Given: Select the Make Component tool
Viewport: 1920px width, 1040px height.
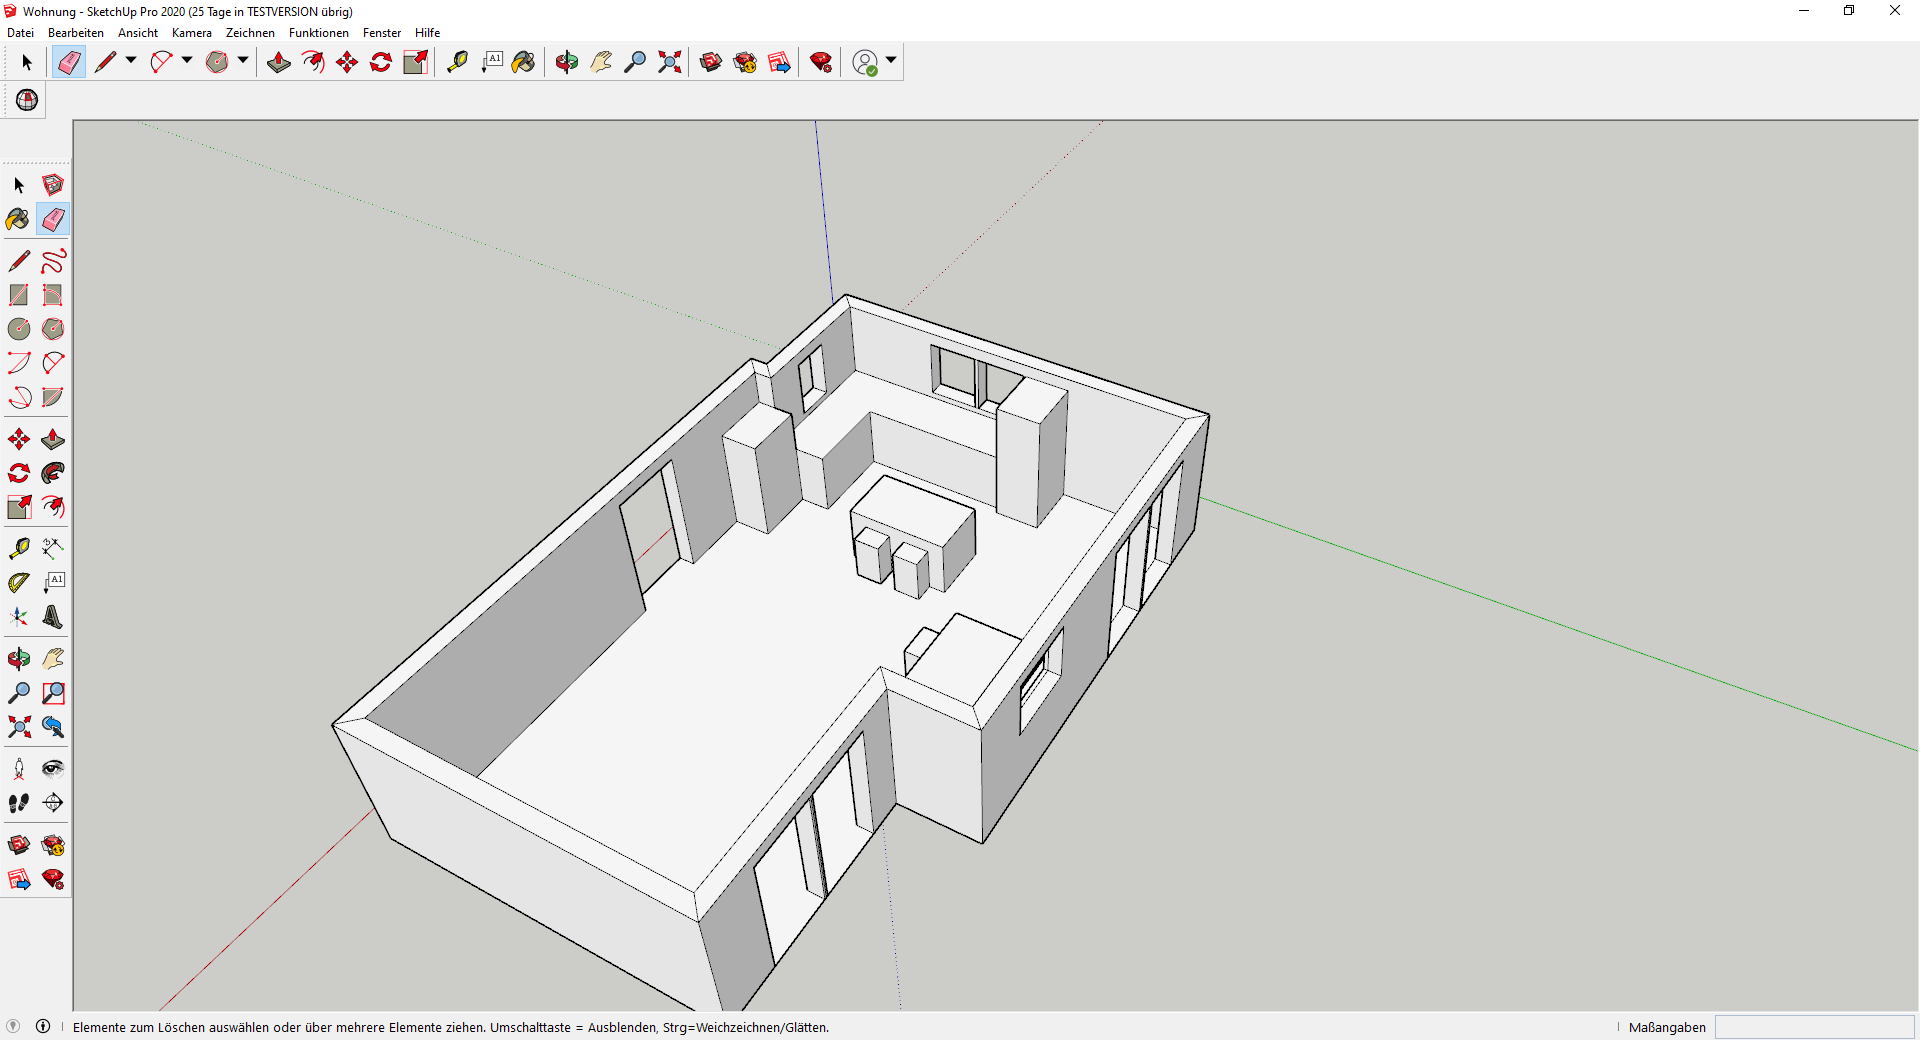Looking at the screenshot, I should [x=53, y=185].
